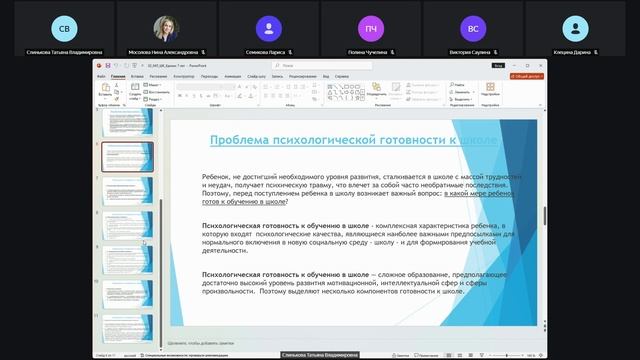This screenshot has width=640, height=360.
Task: Click the Normal view icon in status bar
Action: pyautogui.click(x=449, y=356)
